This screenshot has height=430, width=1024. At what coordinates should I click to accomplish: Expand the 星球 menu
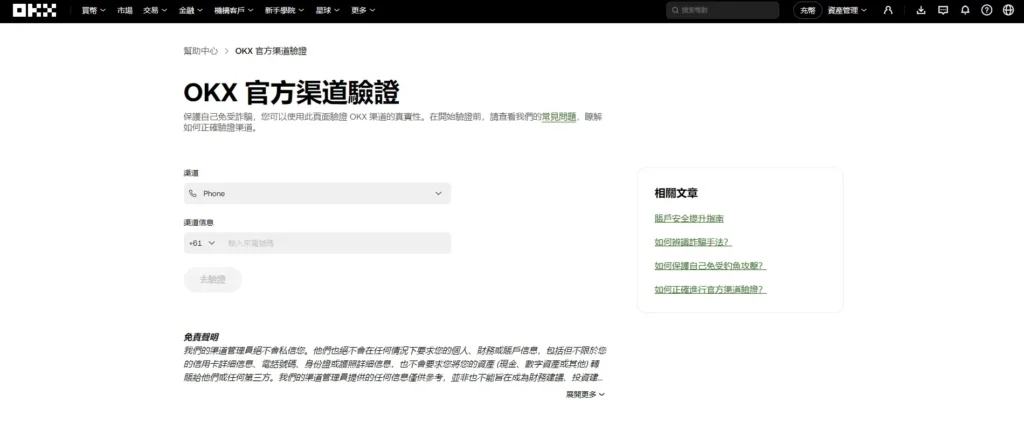point(327,10)
